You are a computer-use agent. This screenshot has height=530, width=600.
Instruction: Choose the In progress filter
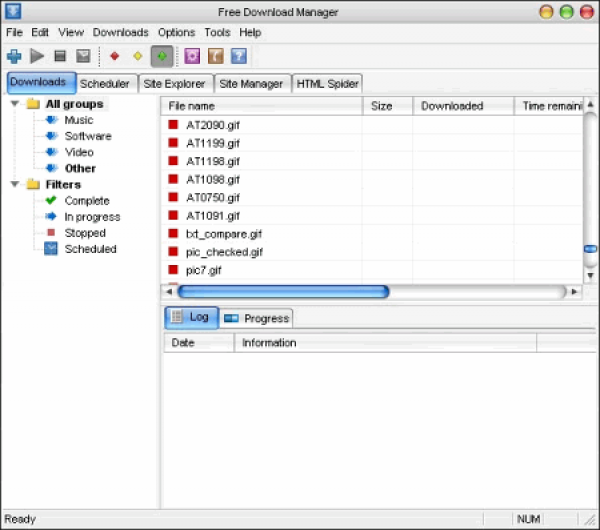coord(92,217)
